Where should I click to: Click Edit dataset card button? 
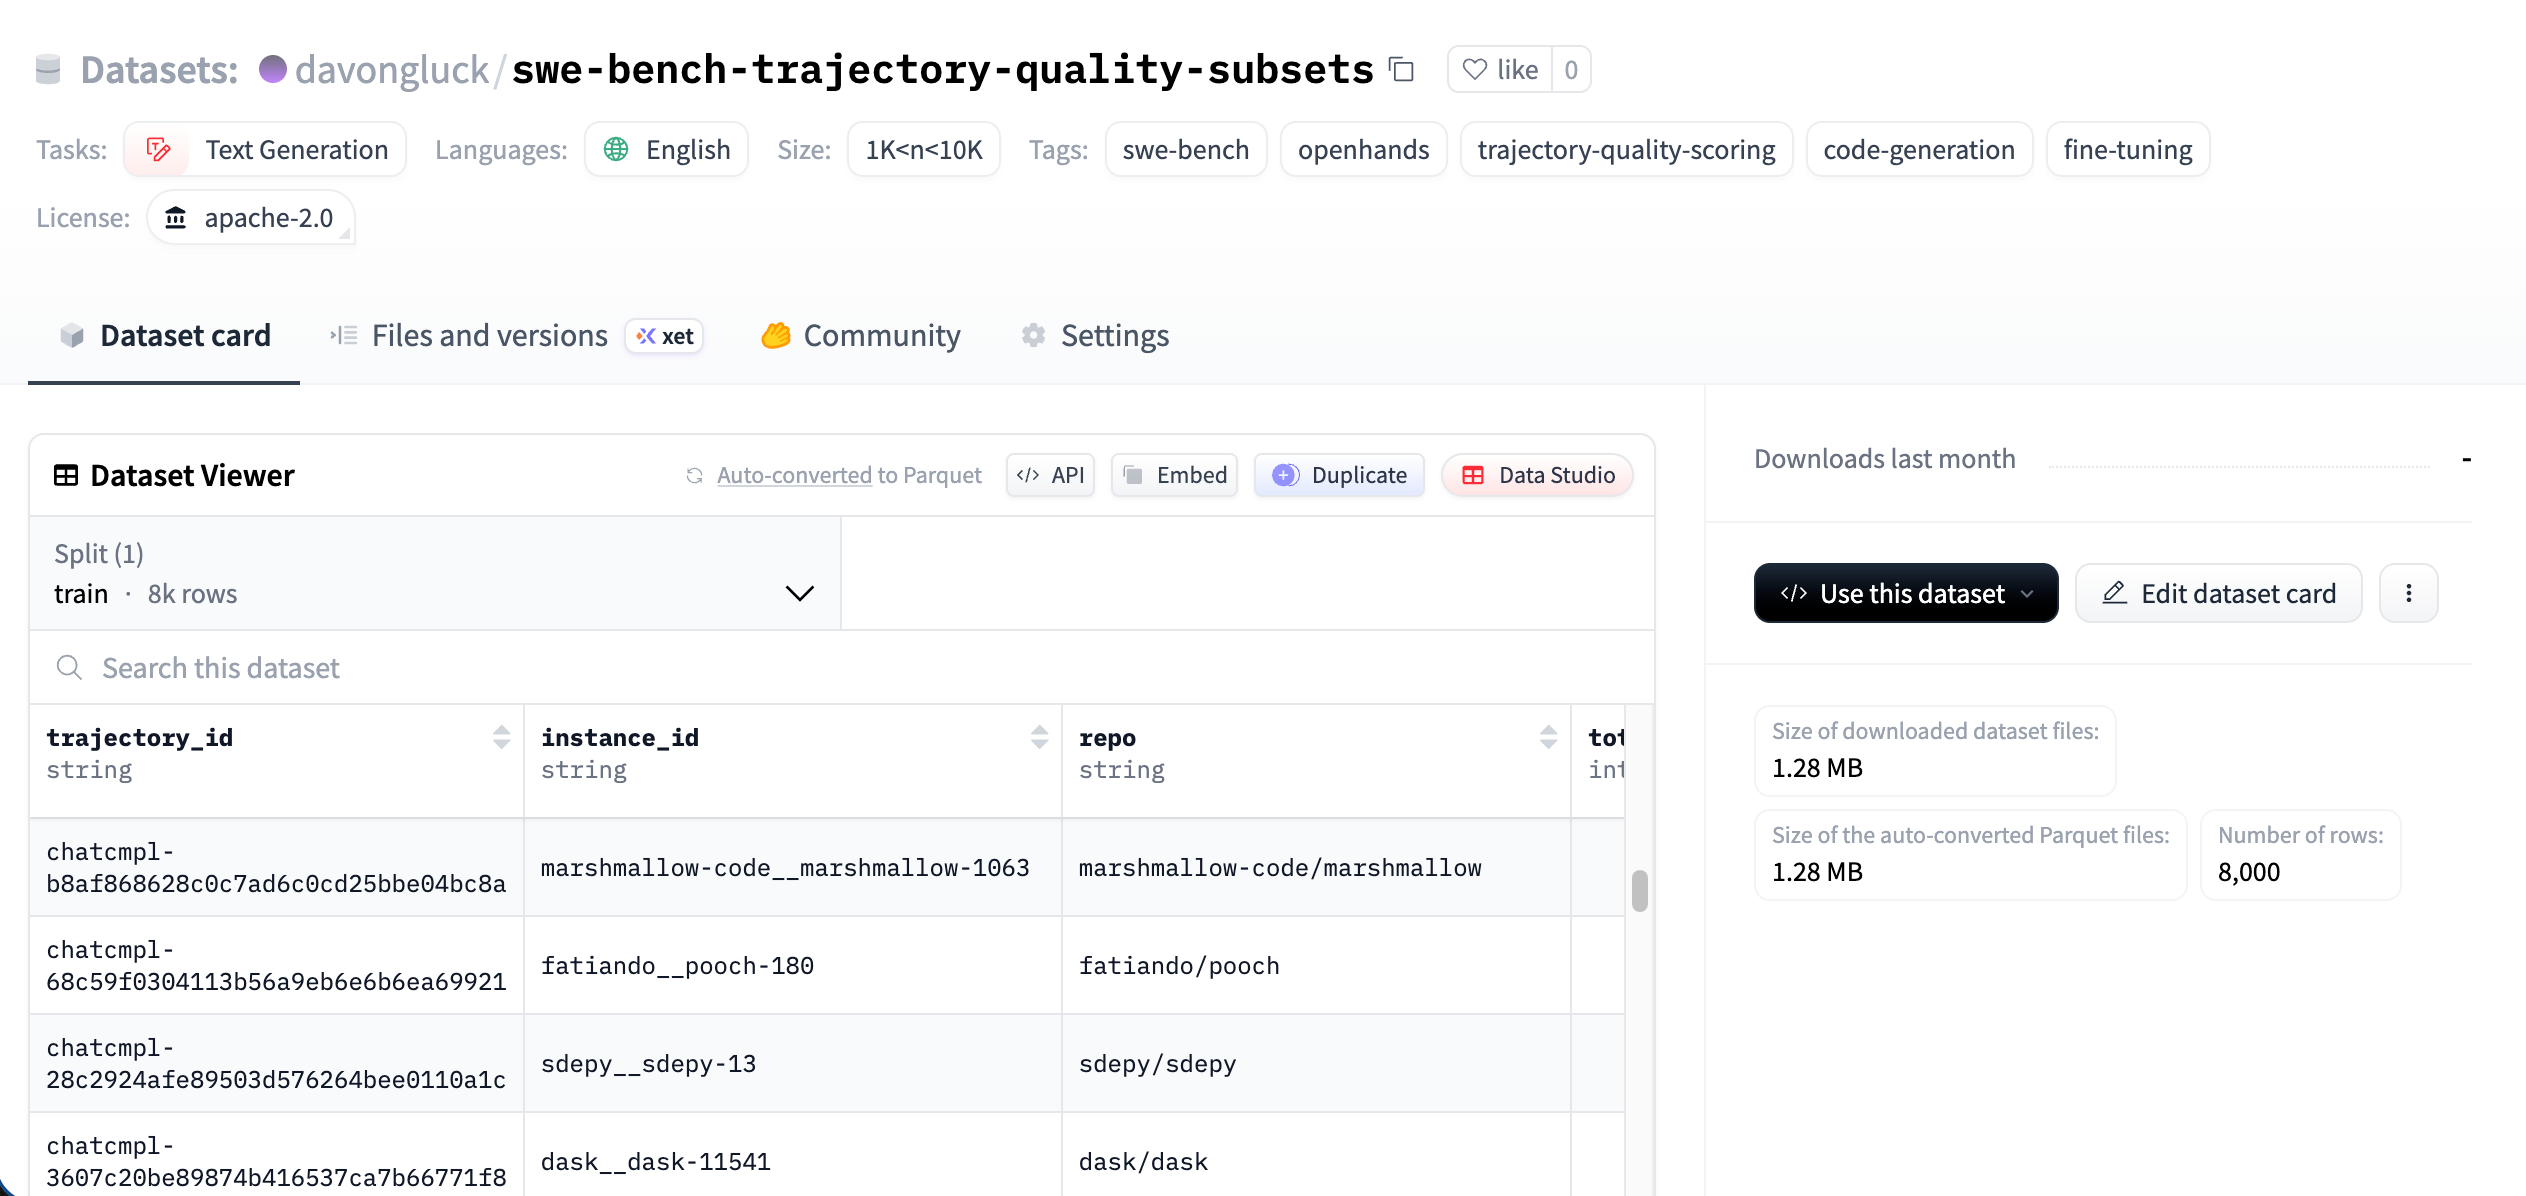point(2218,594)
